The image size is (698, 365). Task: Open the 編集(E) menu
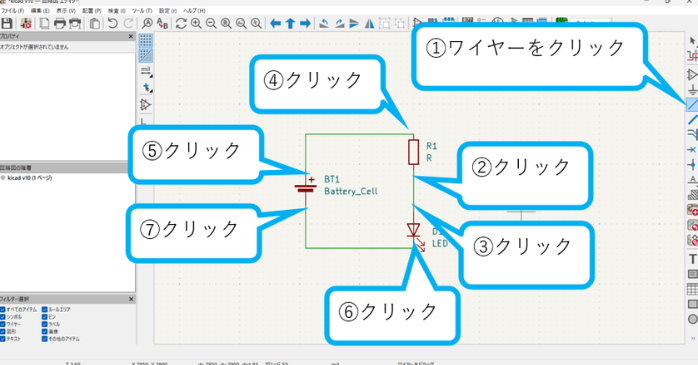[x=40, y=10]
